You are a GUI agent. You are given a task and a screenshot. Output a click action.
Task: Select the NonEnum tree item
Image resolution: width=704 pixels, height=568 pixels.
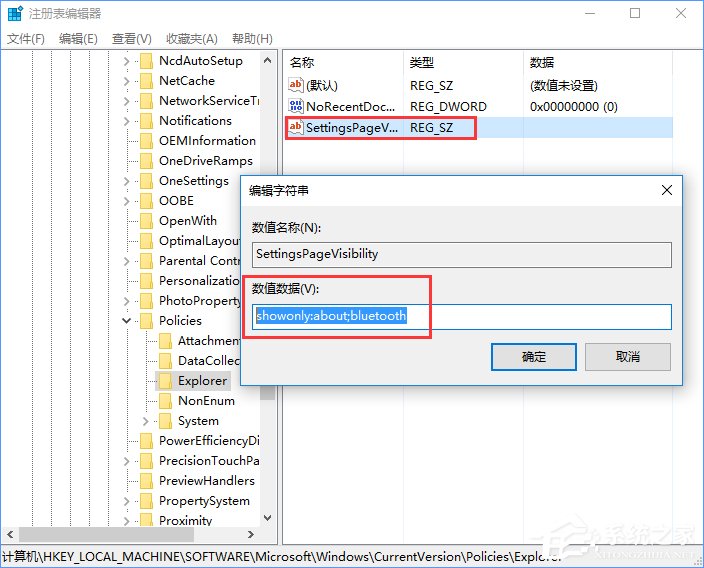click(x=206, y=401)
